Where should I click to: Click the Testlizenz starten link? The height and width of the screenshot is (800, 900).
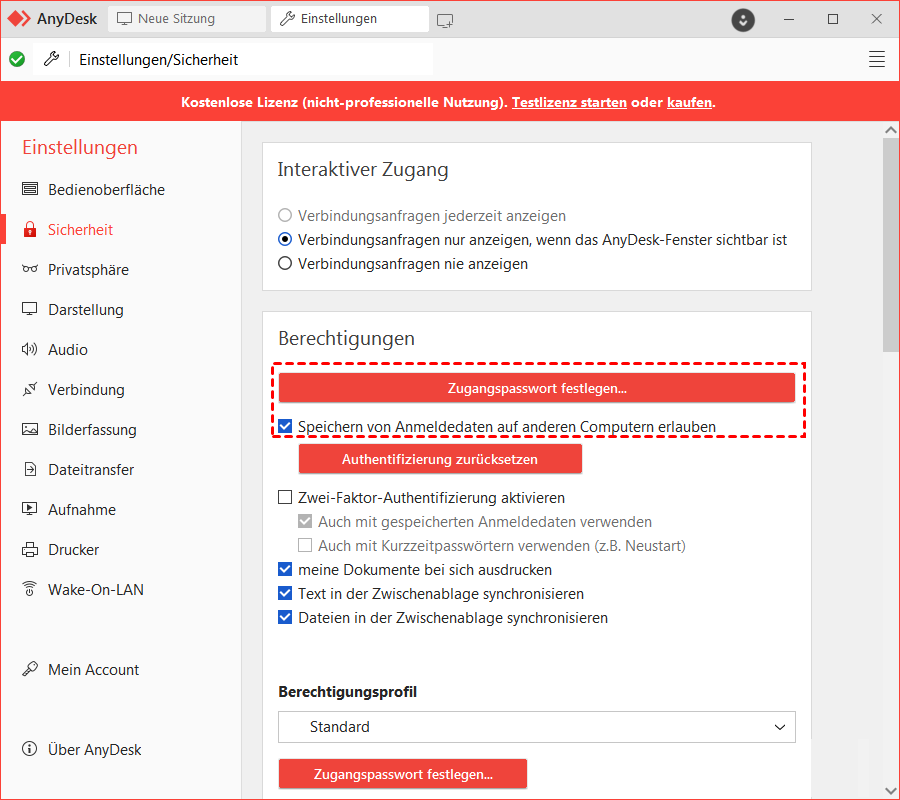coord(569,102)
